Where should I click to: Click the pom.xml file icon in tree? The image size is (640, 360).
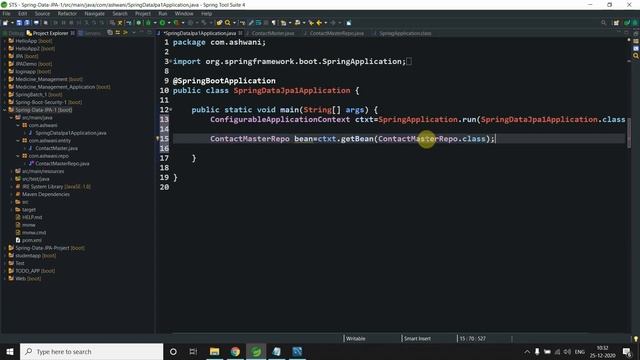(18, 240)
